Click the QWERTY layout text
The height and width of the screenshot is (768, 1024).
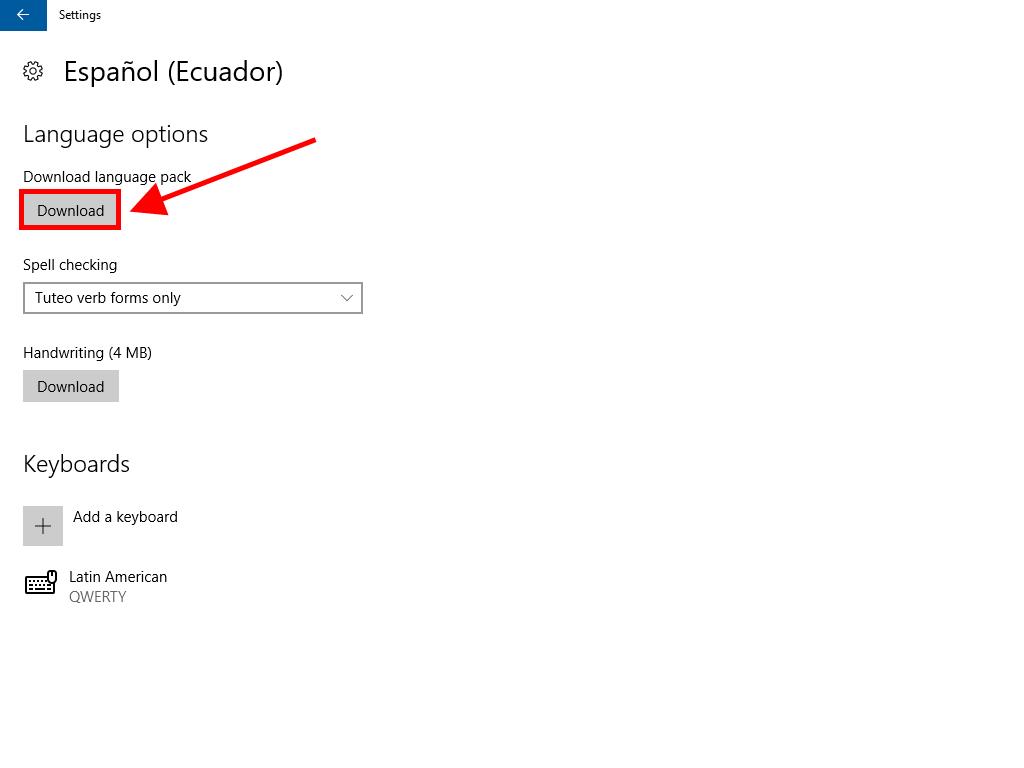click(97, 597)
